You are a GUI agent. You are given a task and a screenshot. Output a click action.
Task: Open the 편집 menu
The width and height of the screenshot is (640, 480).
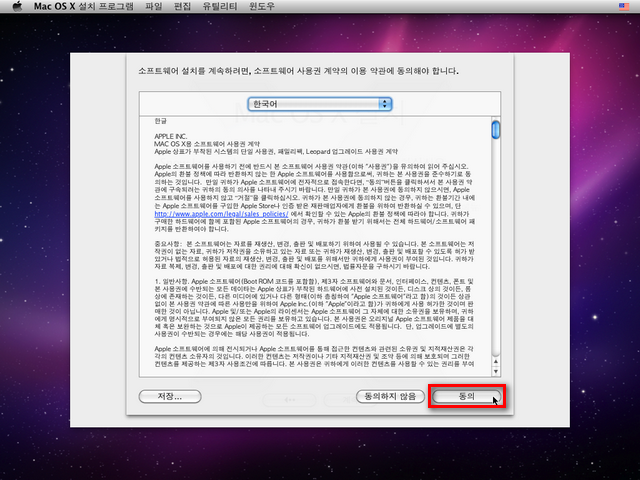coord(182,7)
